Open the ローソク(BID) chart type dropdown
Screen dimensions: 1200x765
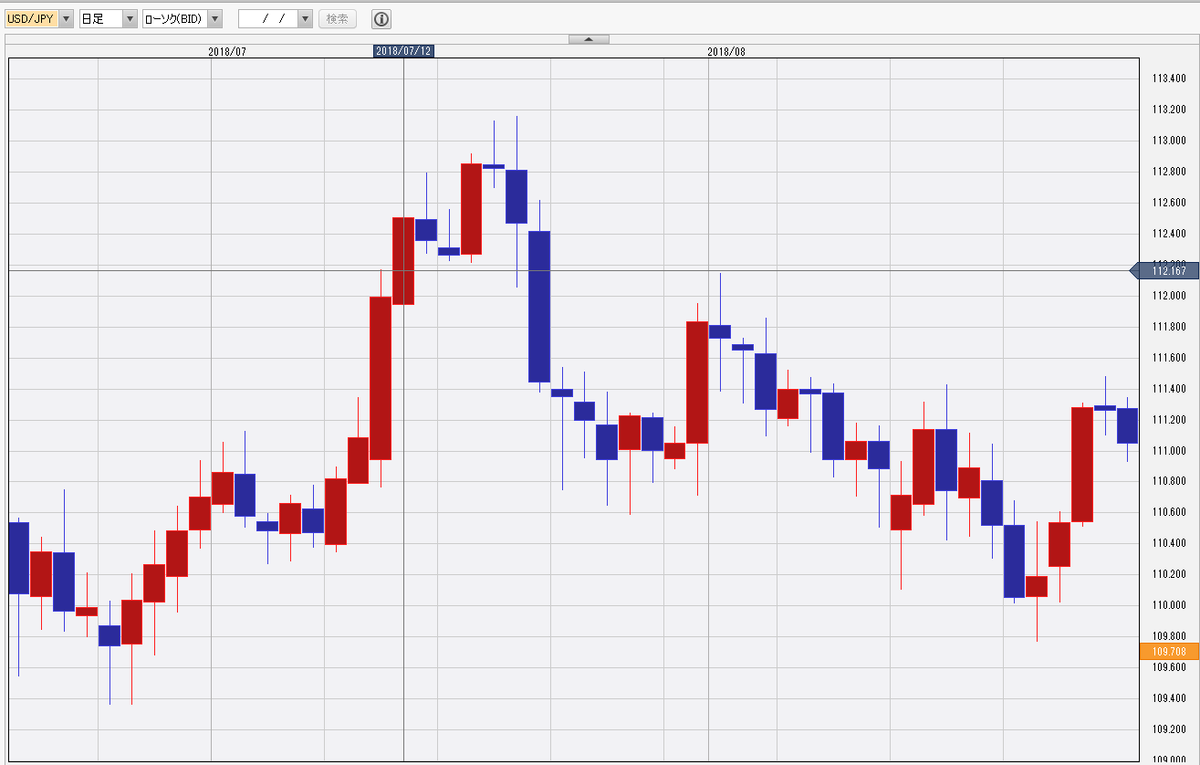click(x=182, y=19)
